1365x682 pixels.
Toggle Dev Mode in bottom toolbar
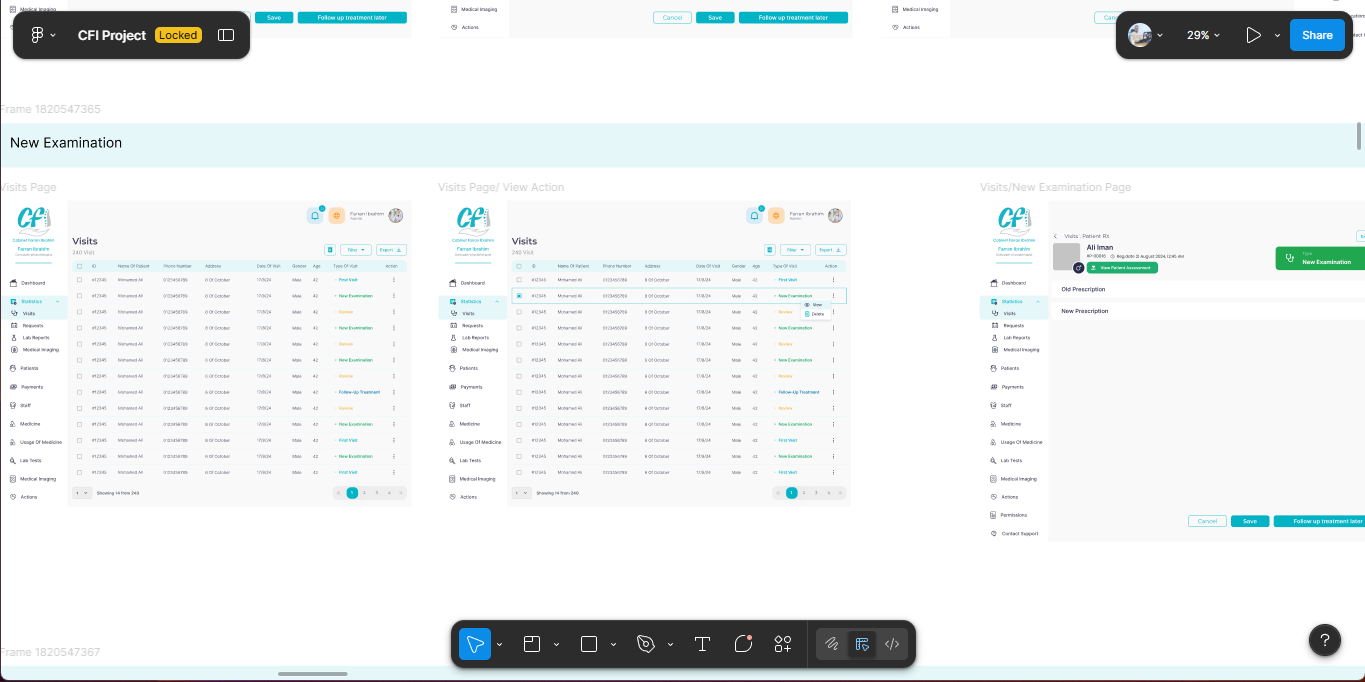(892, 644)
